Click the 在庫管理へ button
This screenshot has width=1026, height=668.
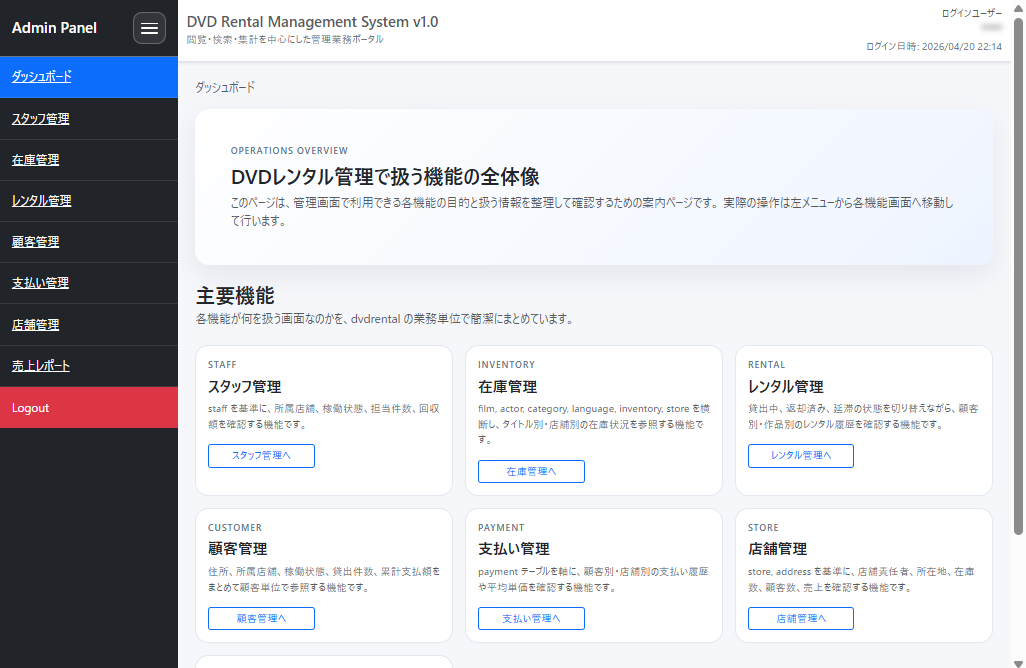click(x=531, y=472)
